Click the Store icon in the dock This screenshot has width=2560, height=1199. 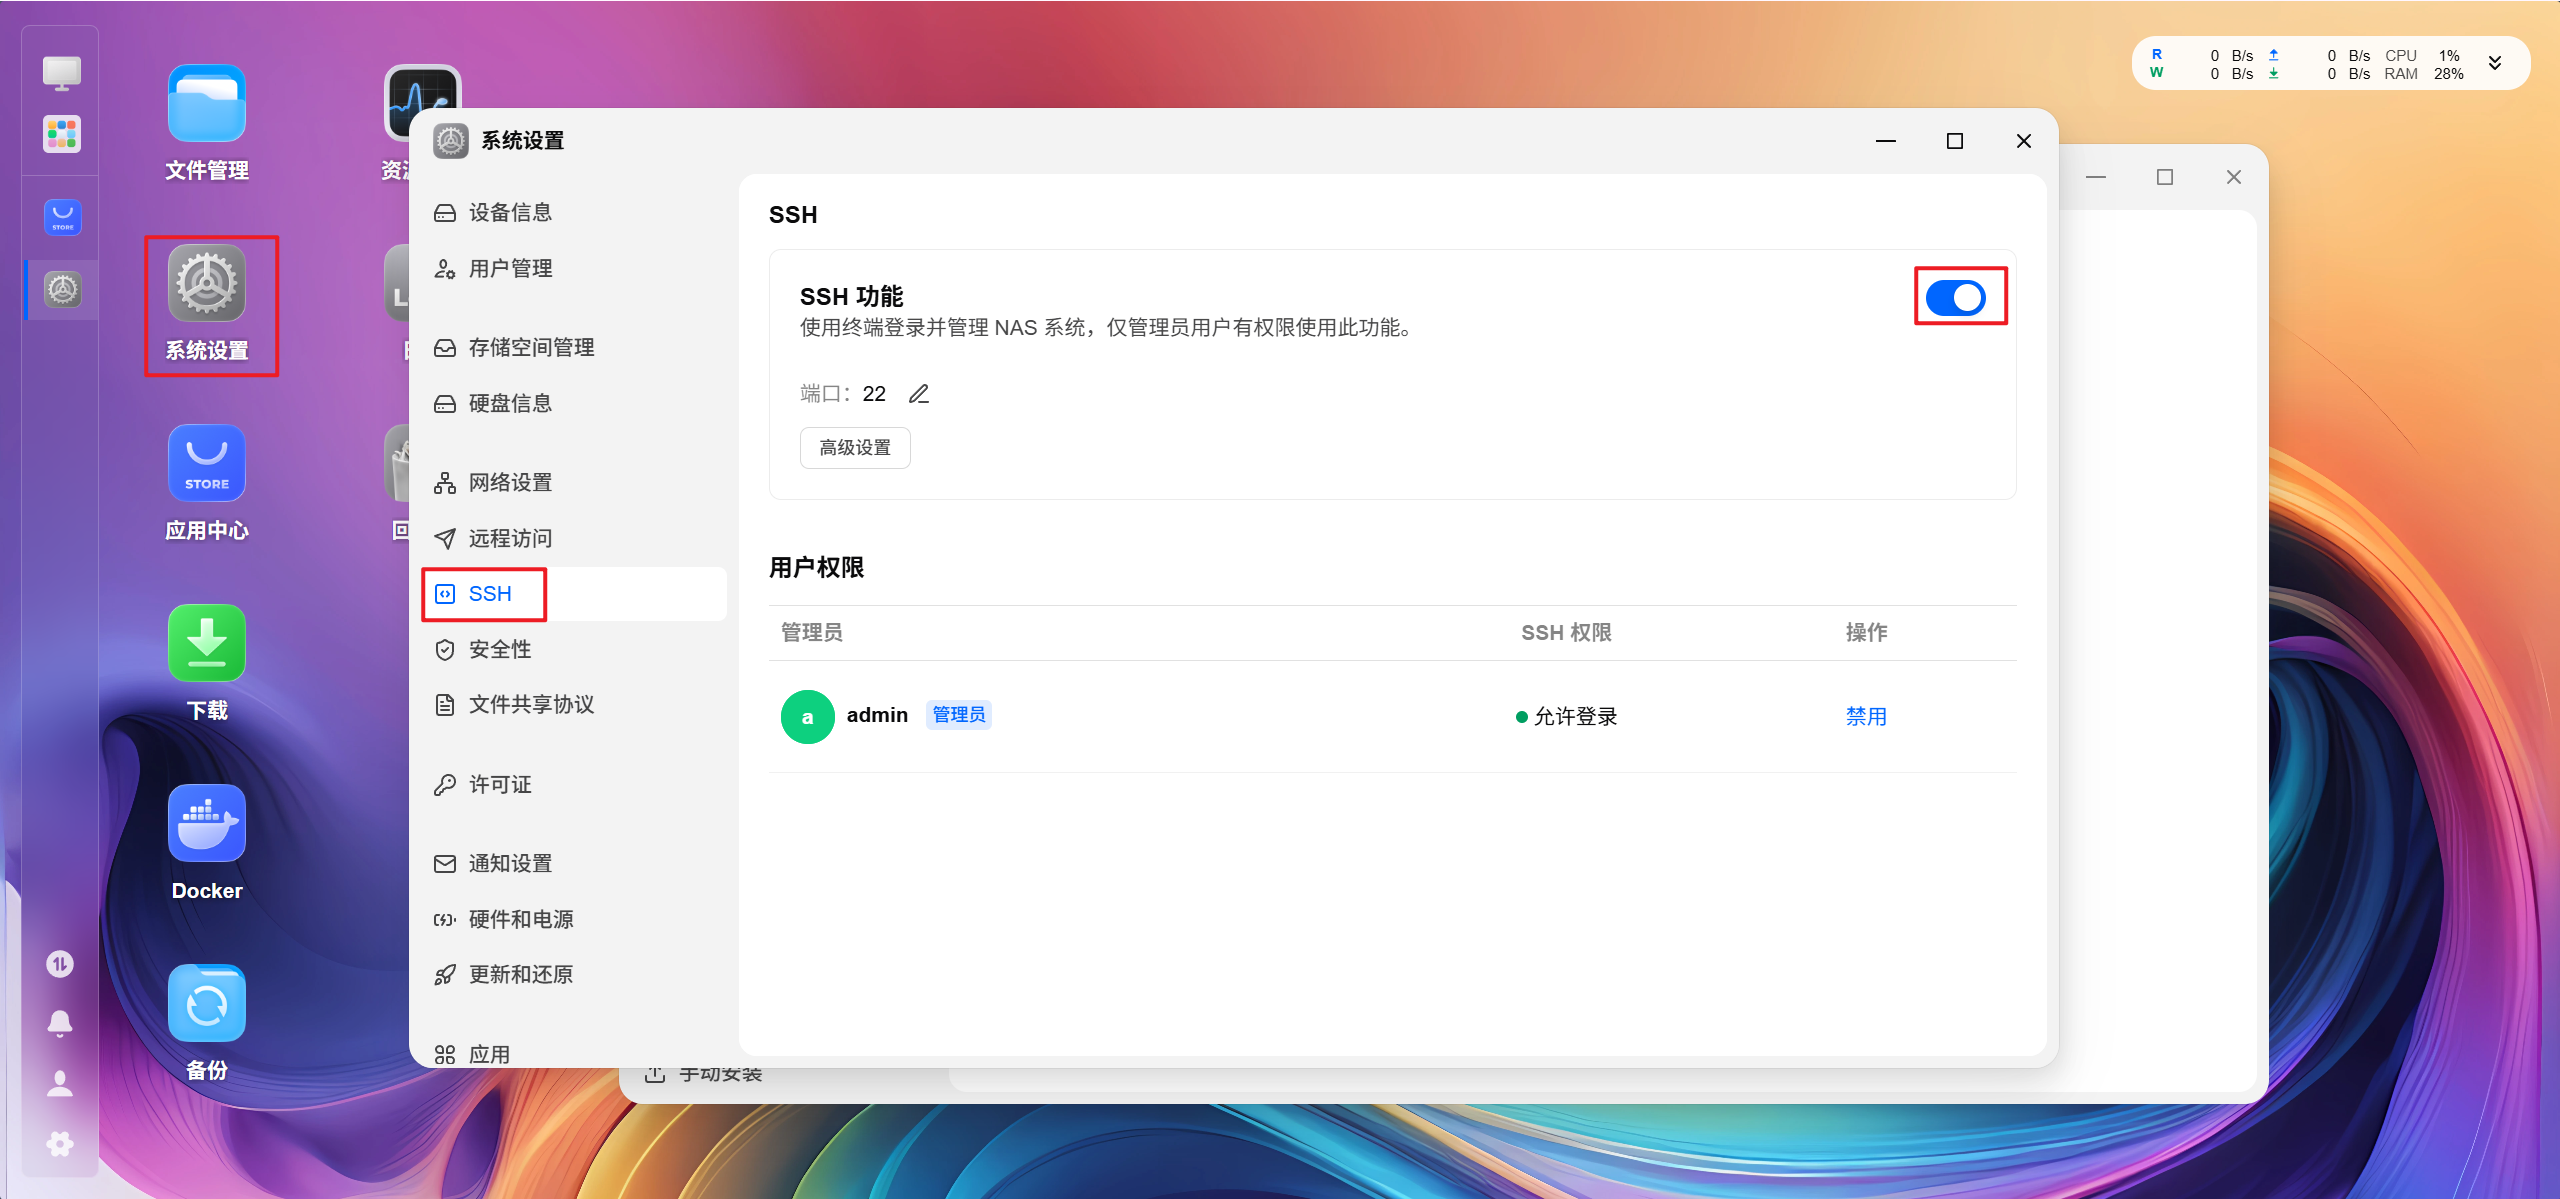tap(62, 217)
